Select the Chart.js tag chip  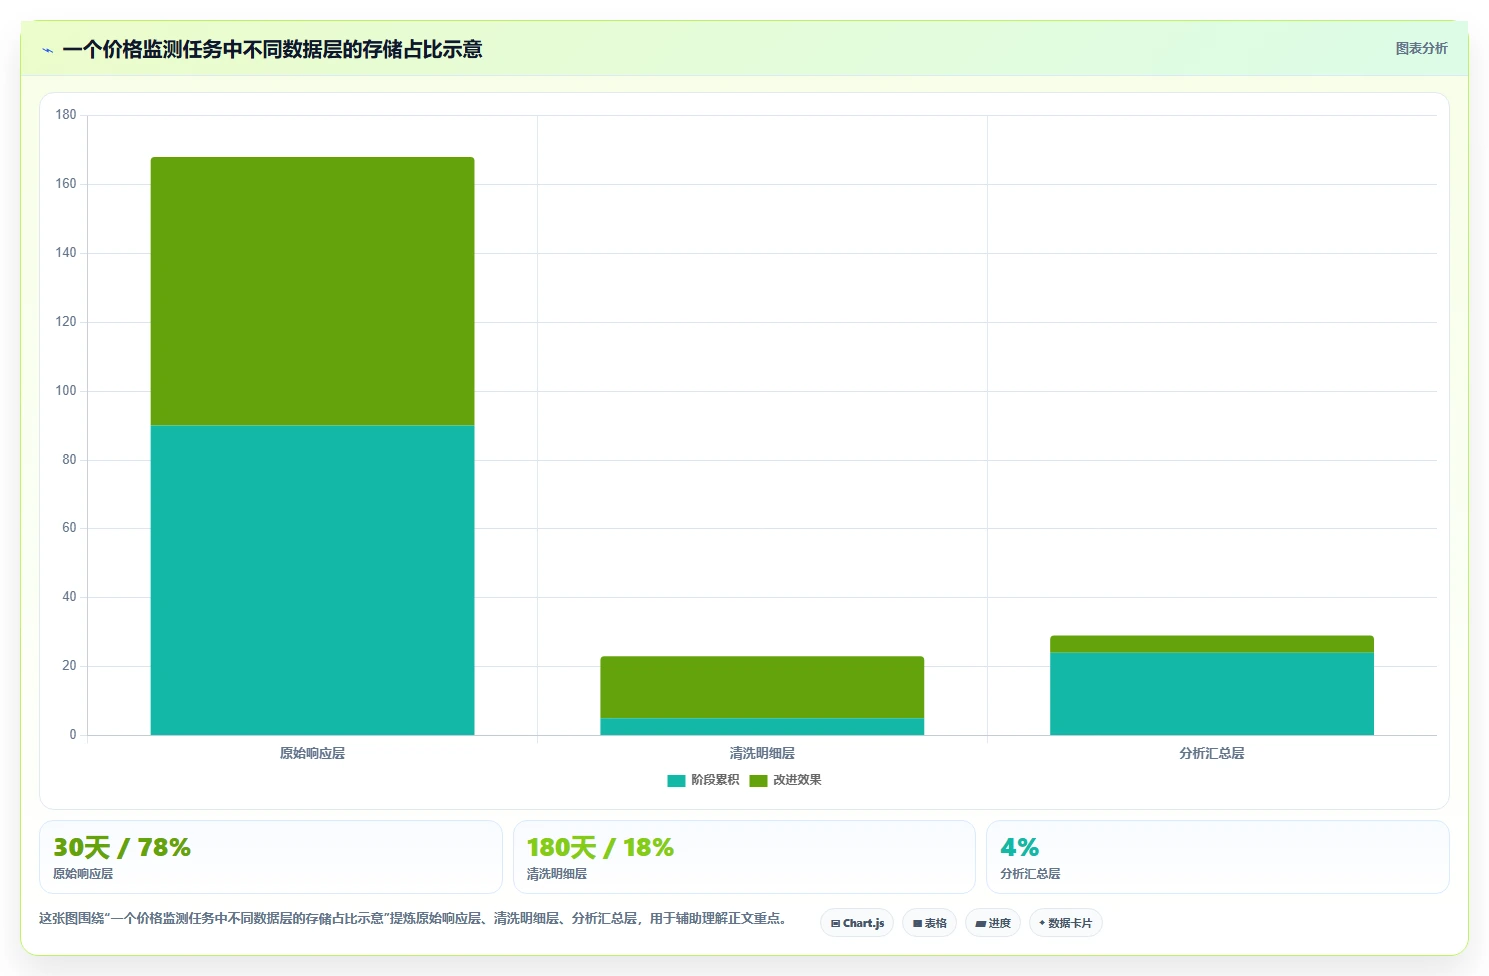857,923
